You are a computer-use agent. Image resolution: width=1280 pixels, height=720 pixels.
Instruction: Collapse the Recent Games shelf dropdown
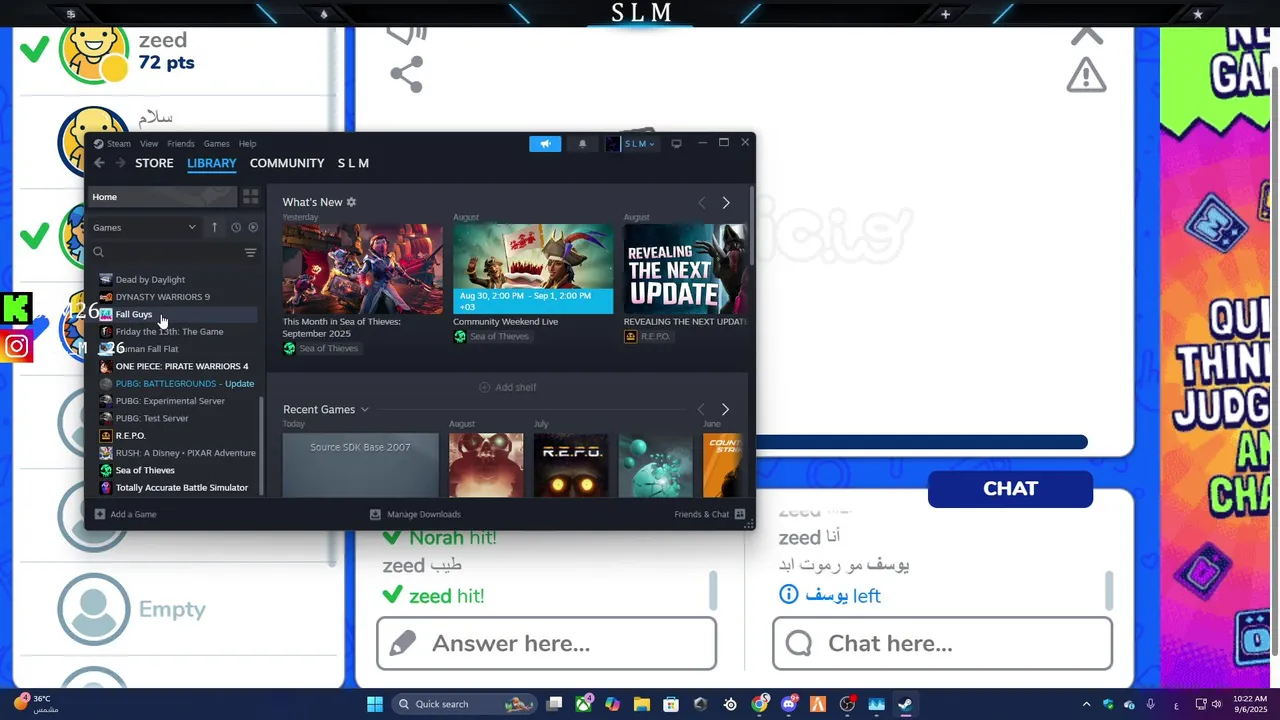pos(364,409)
